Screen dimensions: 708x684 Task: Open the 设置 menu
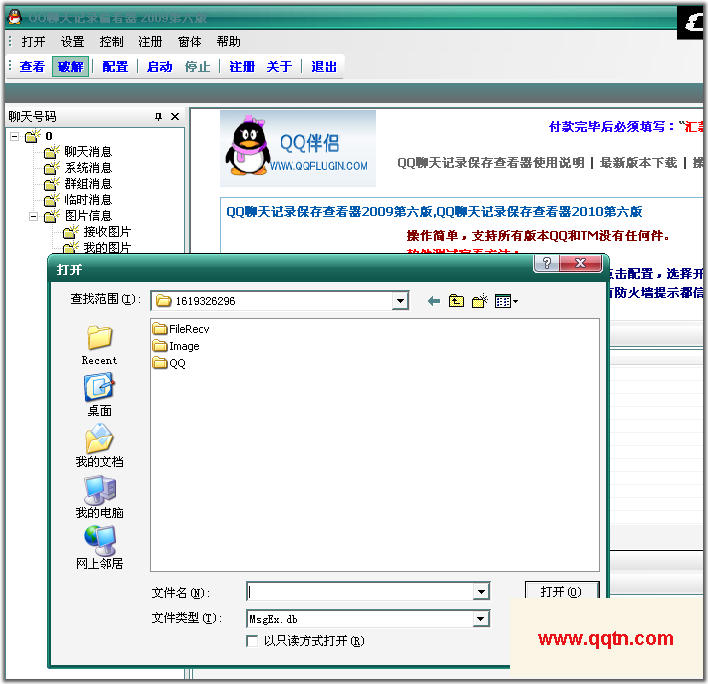72,42
